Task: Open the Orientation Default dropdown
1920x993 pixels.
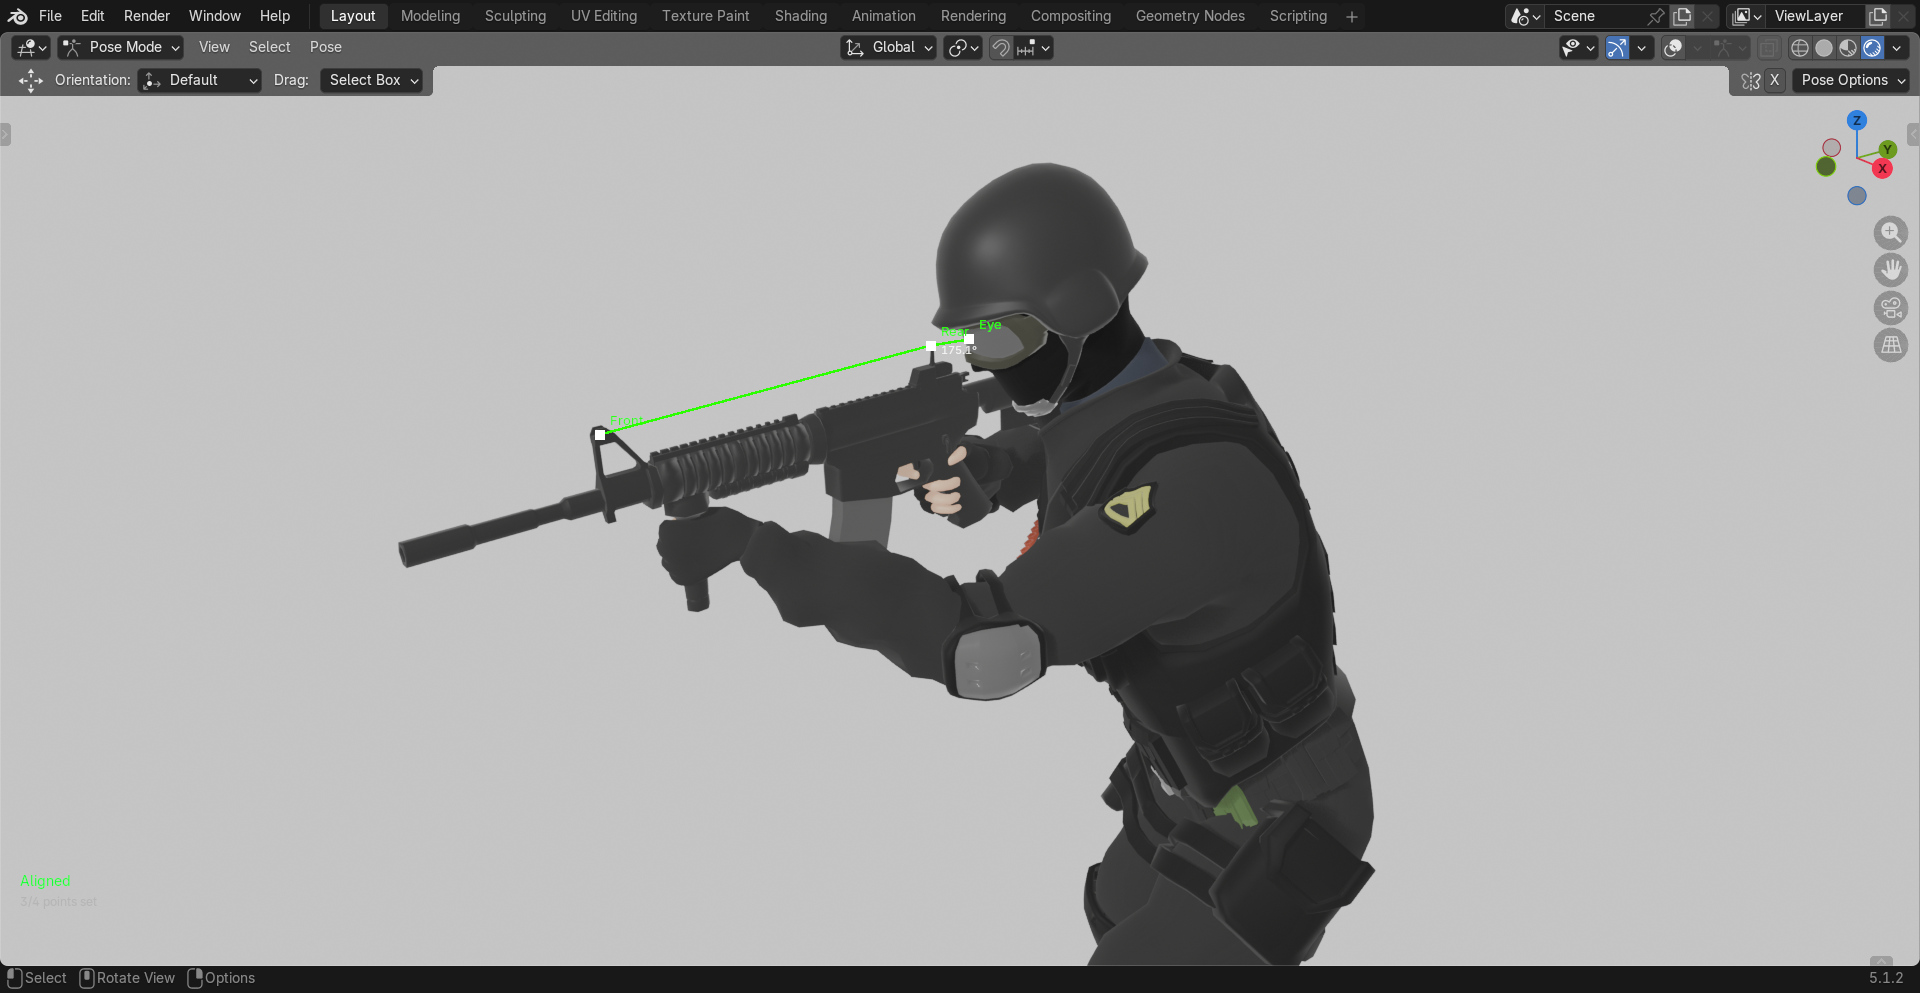Action: (200, 80)
